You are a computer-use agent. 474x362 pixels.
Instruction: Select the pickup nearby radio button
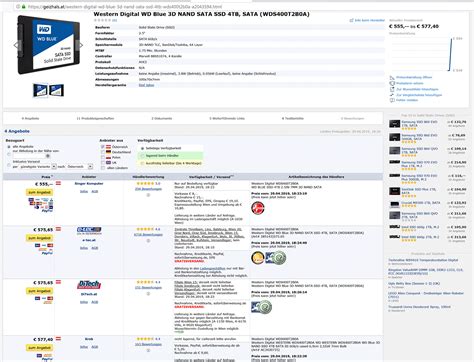click(9, 154)
